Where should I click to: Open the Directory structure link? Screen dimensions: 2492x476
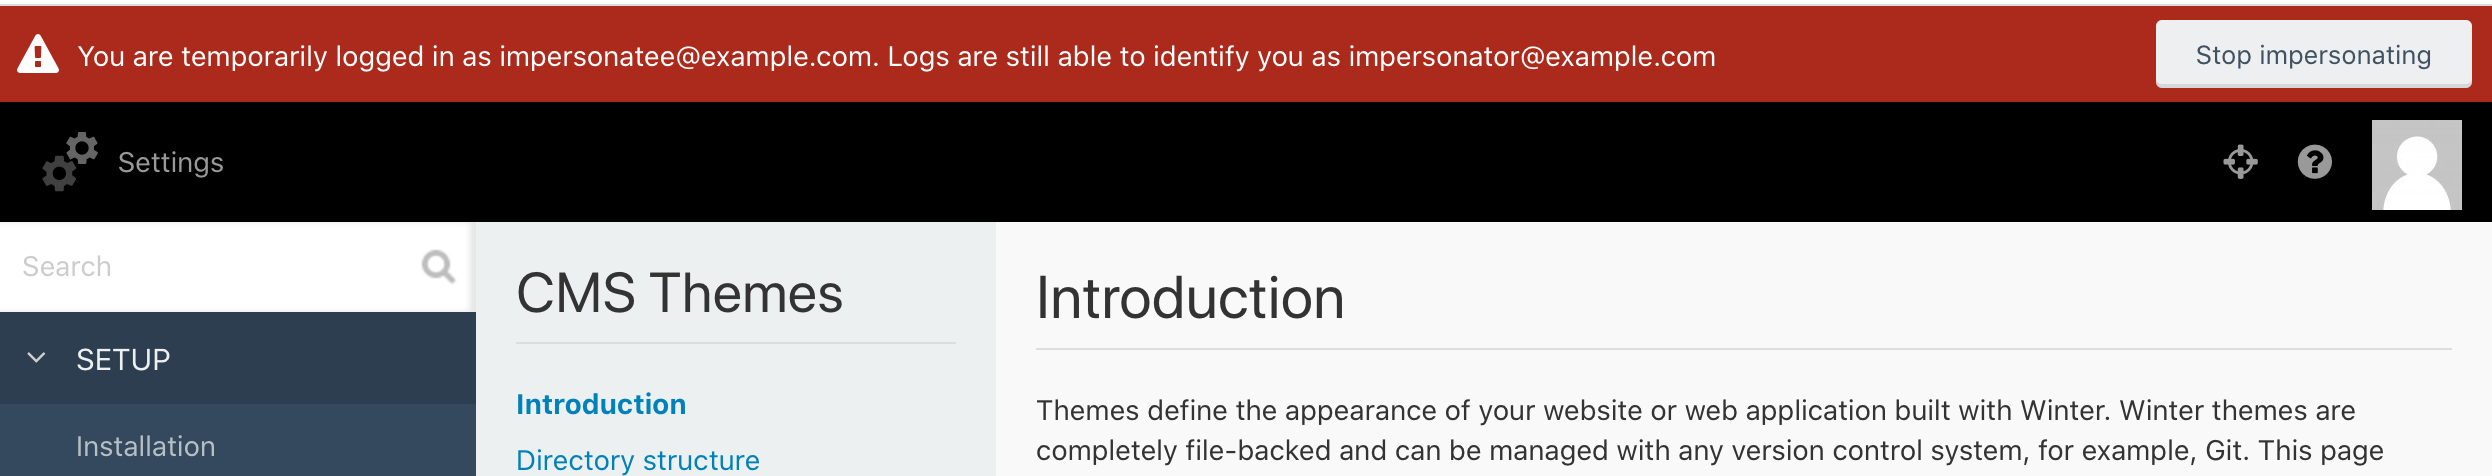point(638,460)
